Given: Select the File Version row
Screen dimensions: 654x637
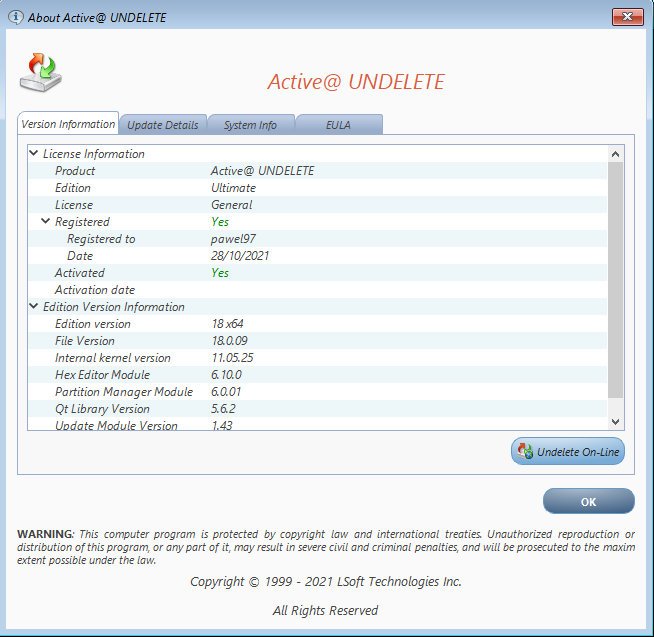Looking at the screenshot, I should click(317, 340).
